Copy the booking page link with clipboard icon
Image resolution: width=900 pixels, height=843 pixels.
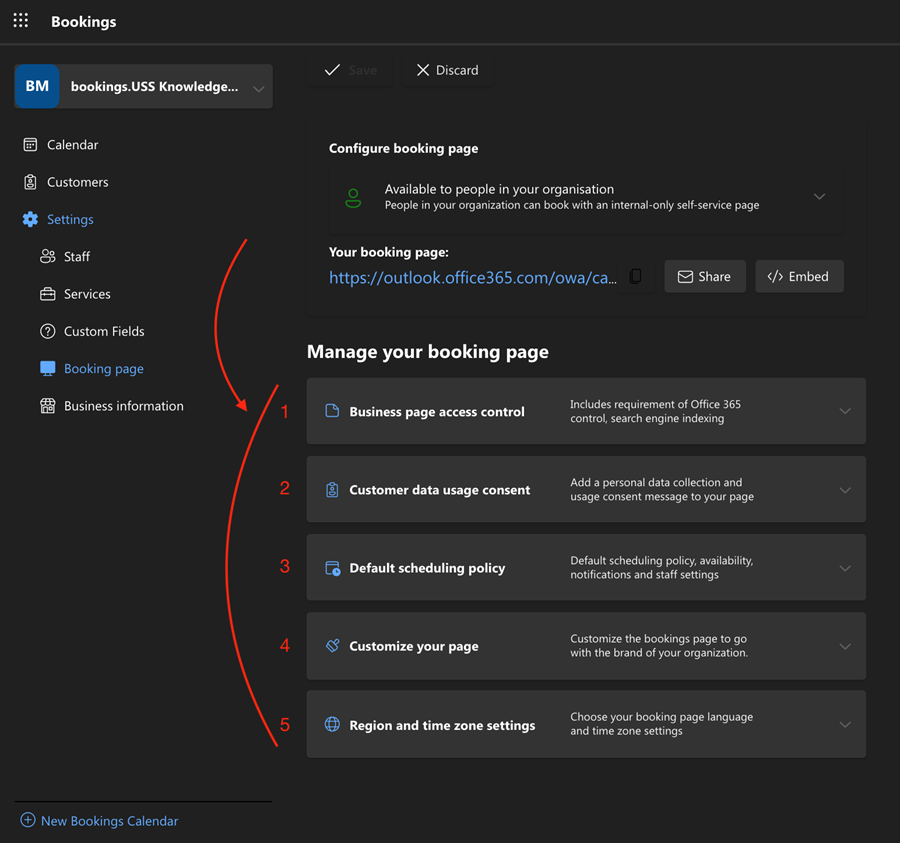(635, 277)
